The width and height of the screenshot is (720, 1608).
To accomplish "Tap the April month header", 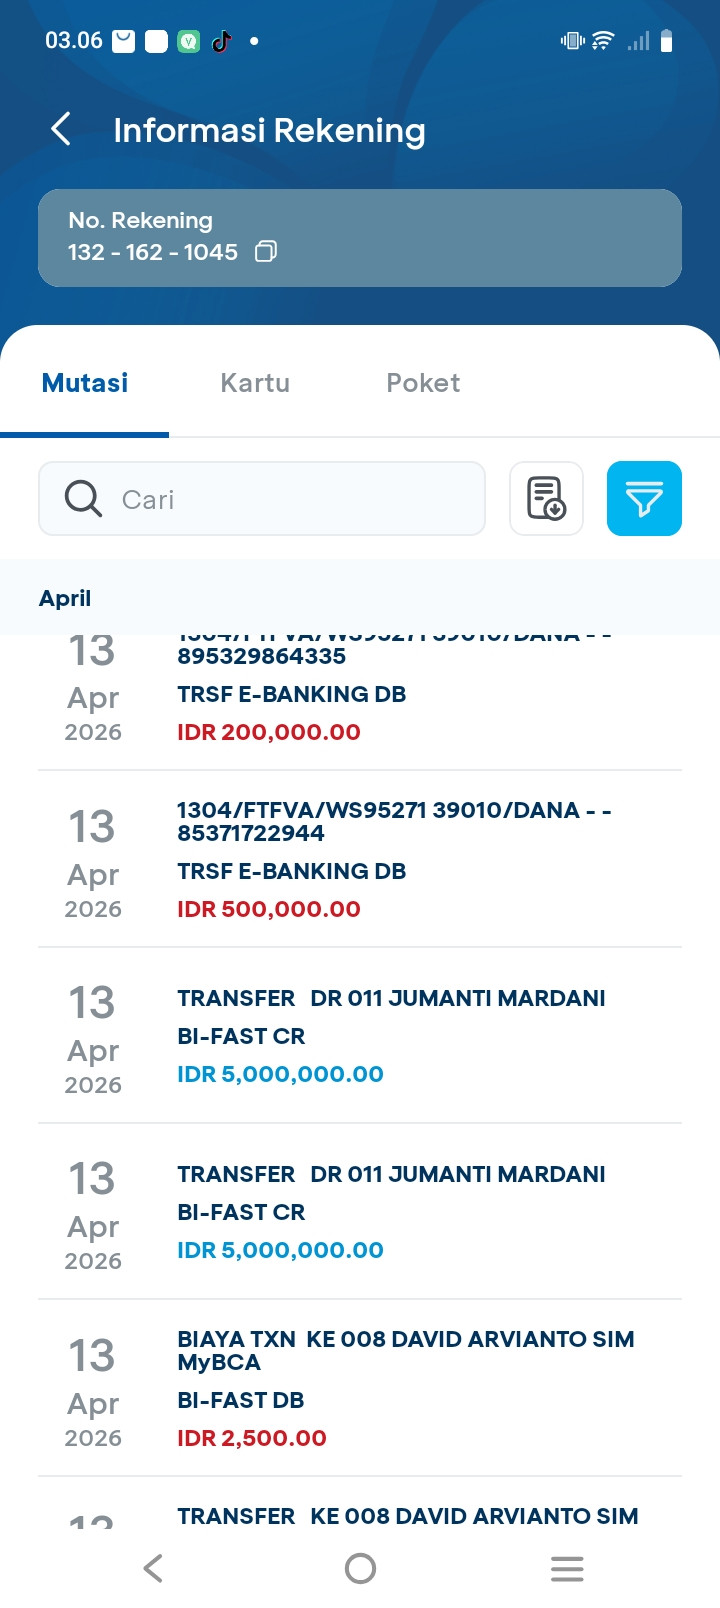I will coord(65,598).
